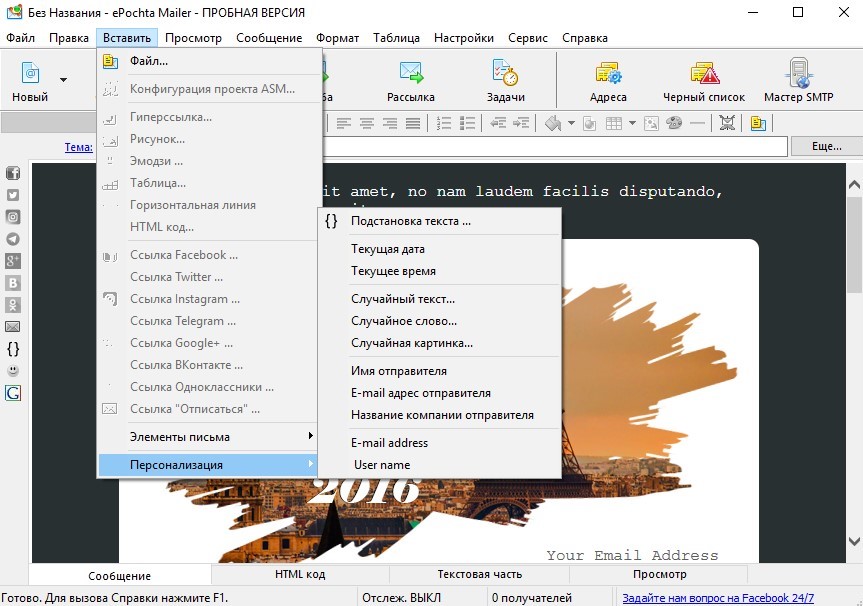
Task: Open the Рассылка mailing toolbar button
Action: tap(411, 81)
